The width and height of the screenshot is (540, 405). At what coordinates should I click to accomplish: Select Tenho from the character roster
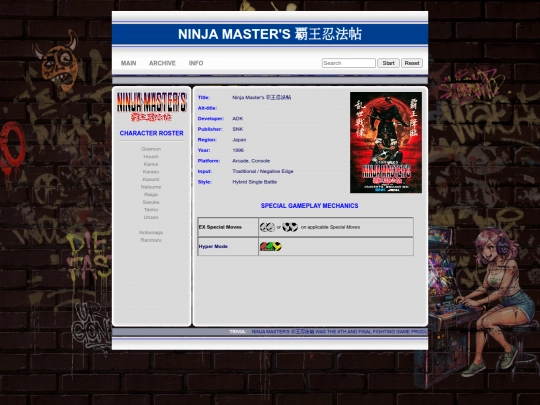tap(151, 209)
